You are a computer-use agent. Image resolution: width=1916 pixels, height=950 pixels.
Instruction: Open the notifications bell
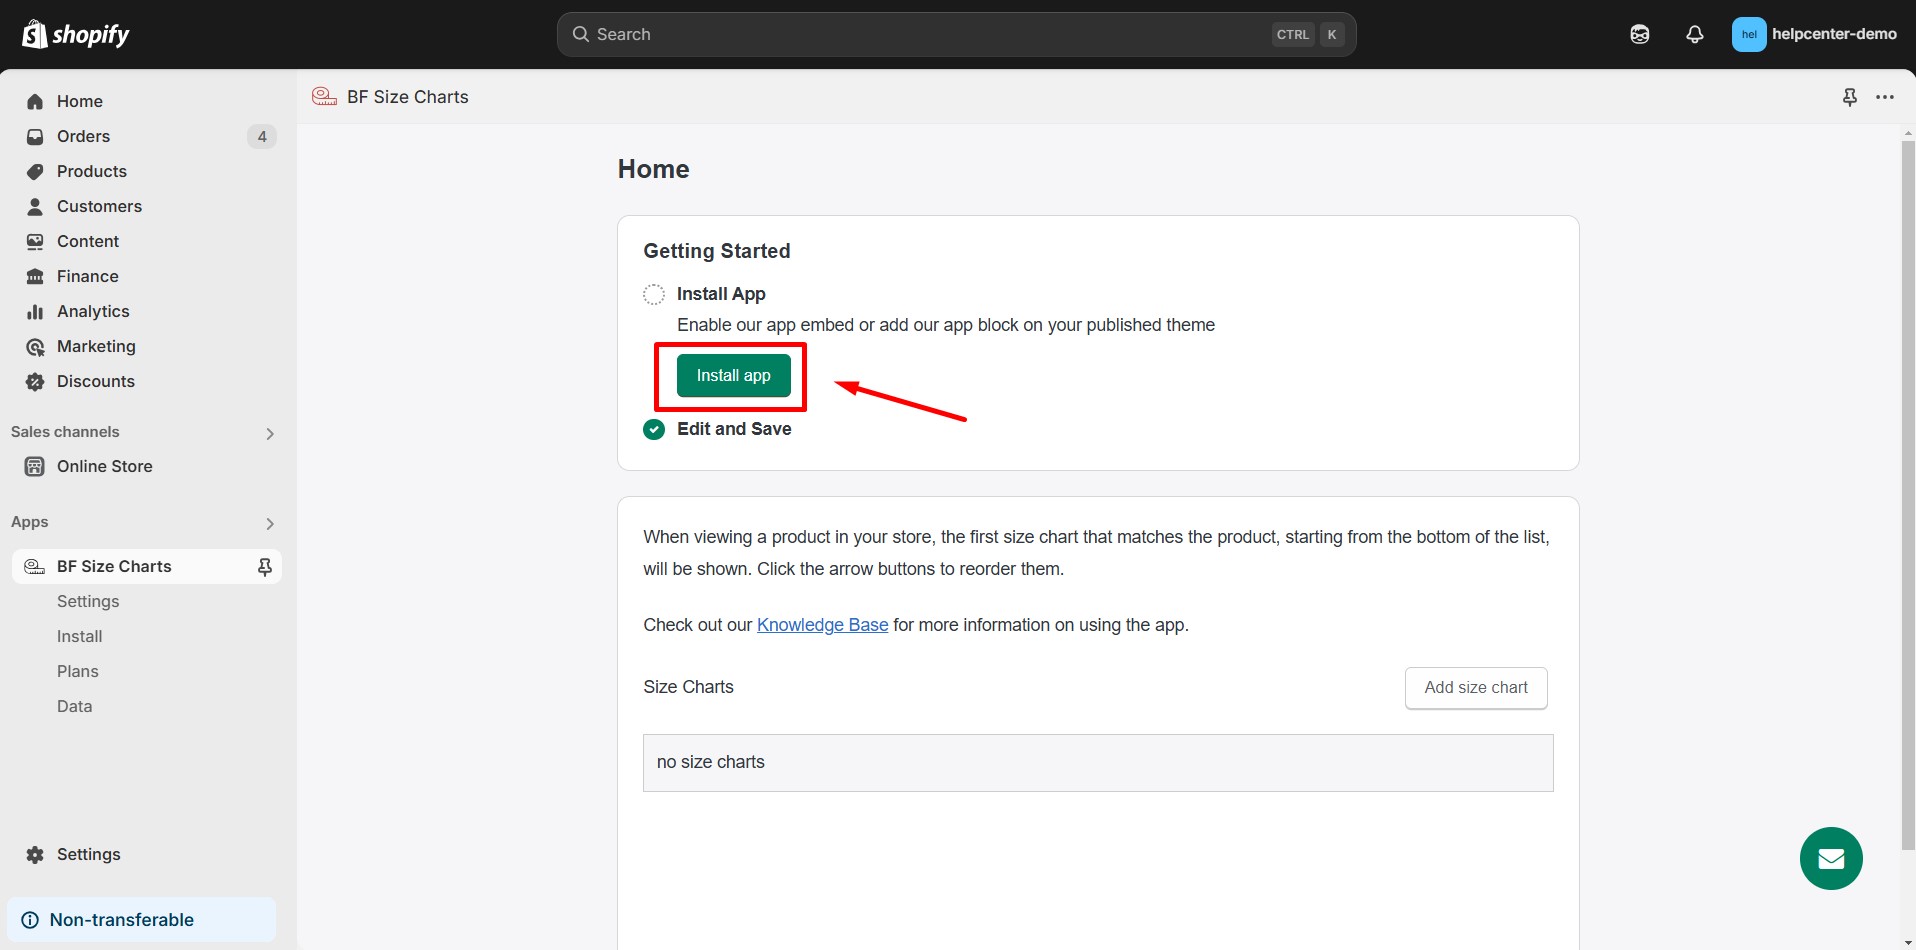(x=1694, y=35)
